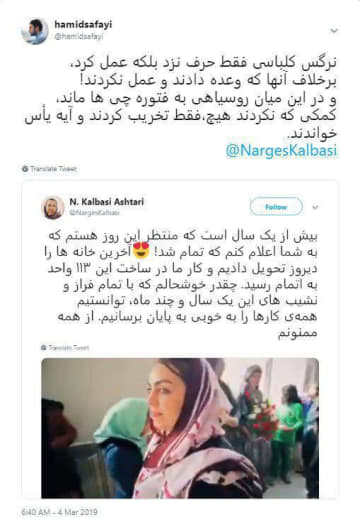
Task: Open the @NargesKalbasi handle under quoted name
Action: (94, 213)
